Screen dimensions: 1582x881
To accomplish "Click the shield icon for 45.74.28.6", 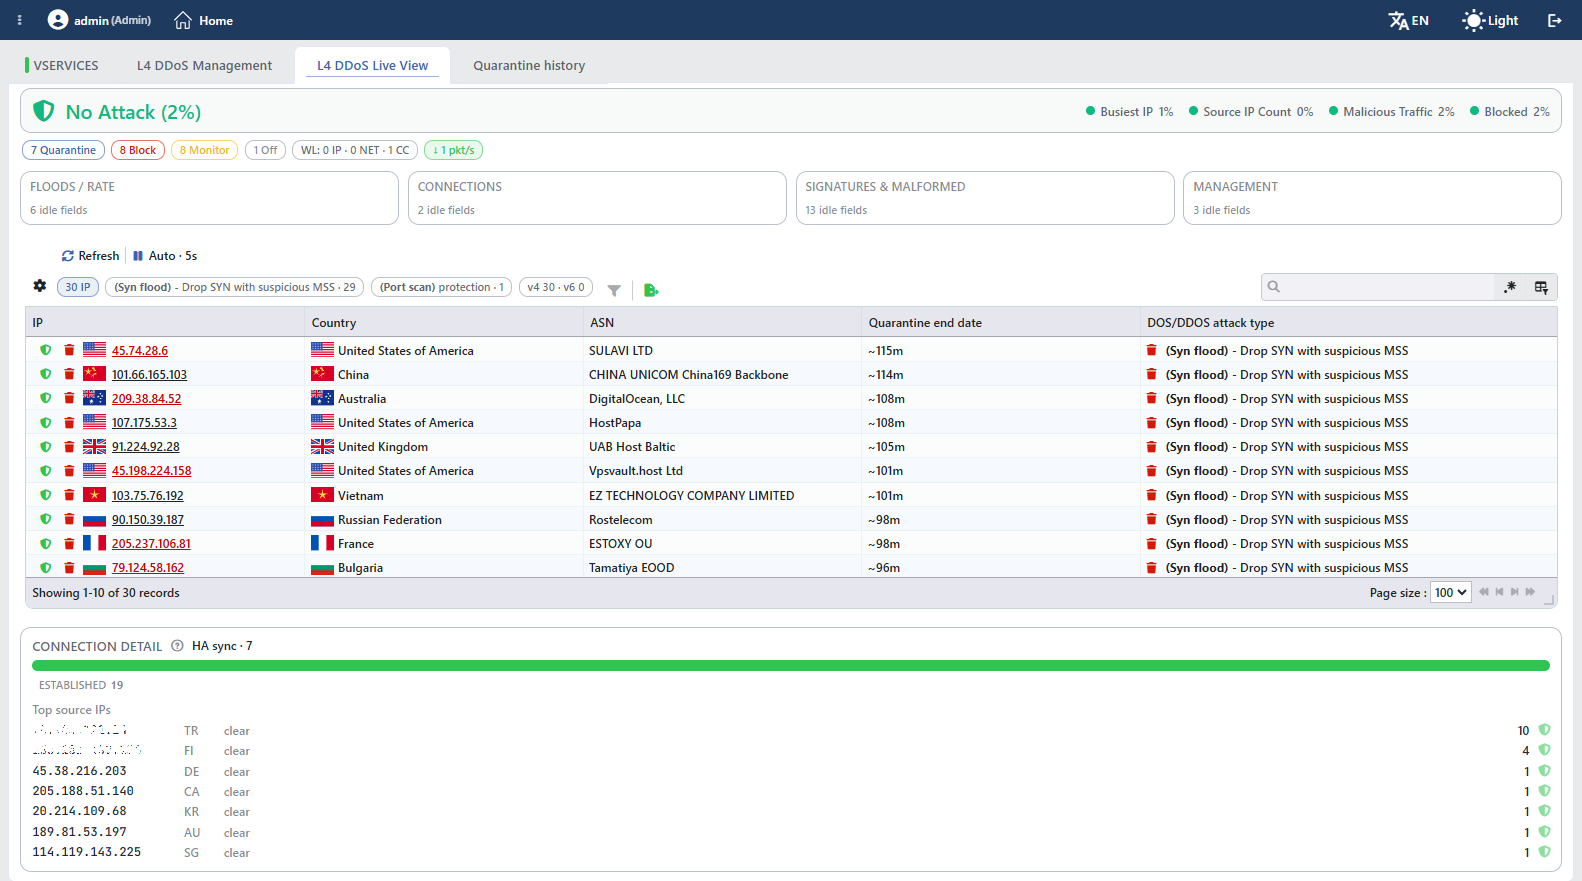I will pos(46,350).
